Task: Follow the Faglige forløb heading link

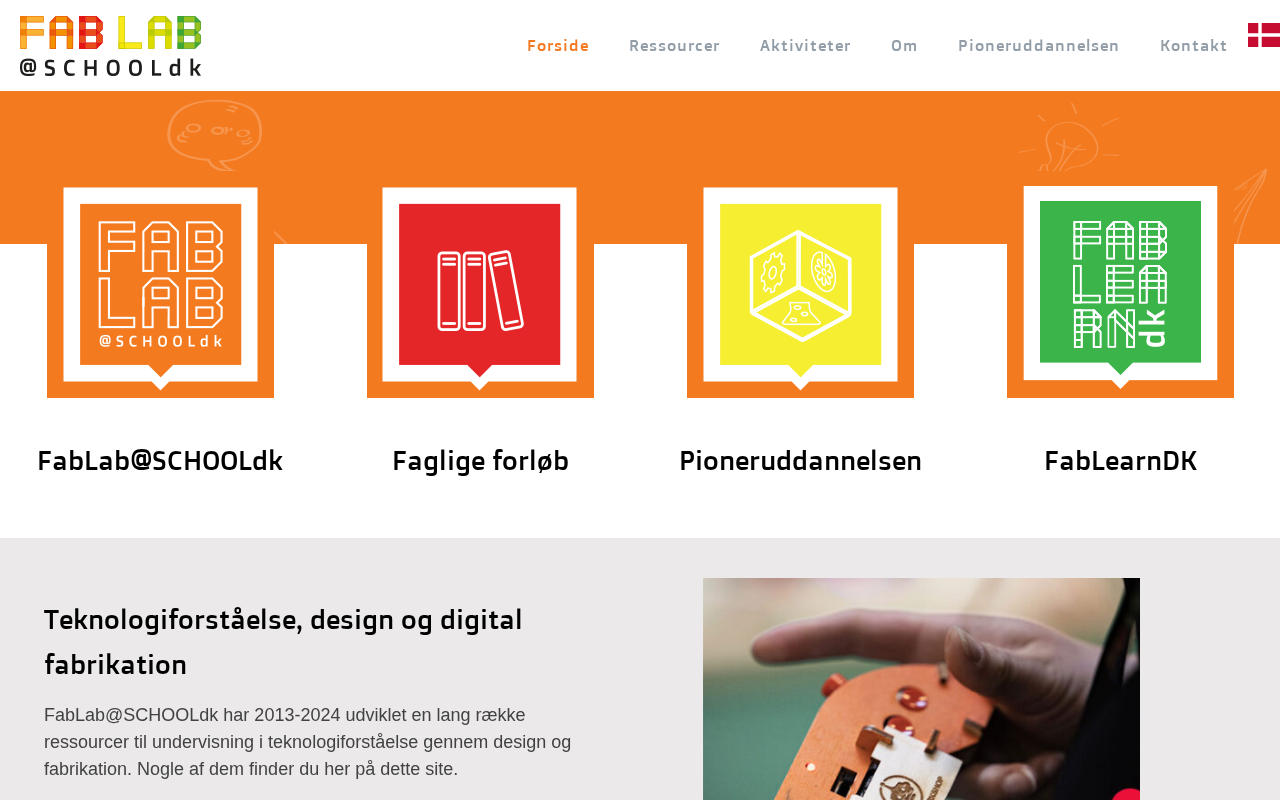Action: (x=480, y=461)
